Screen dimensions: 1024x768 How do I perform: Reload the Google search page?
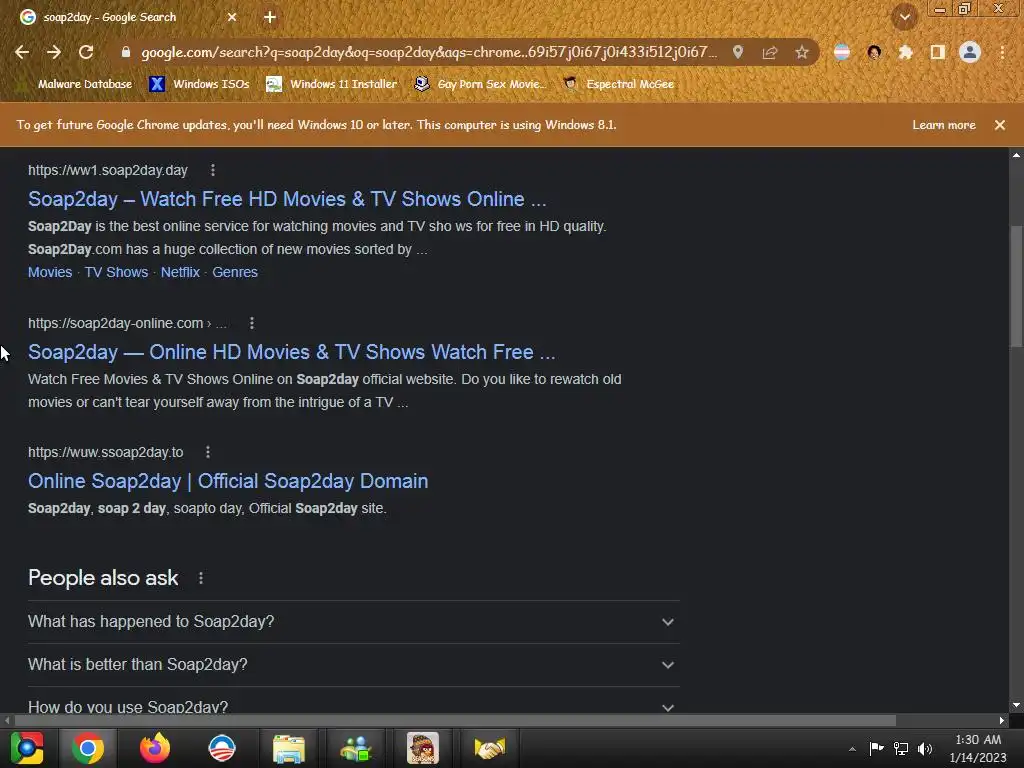pyautogui.click(x=86, y=52)
